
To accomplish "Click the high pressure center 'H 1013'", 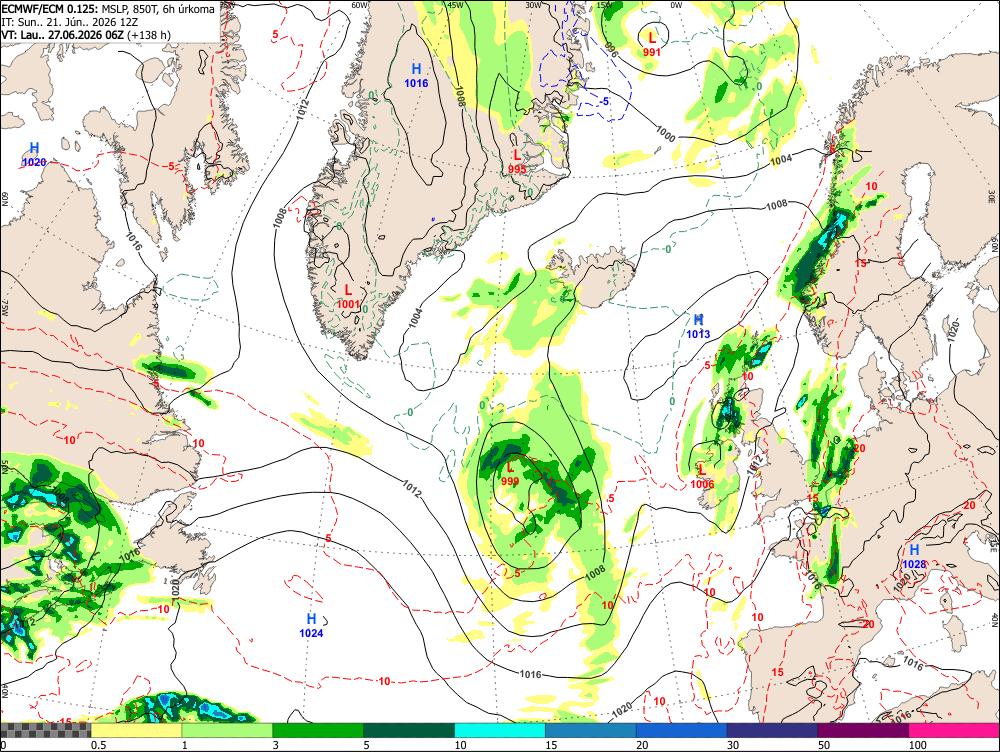I will click(698, 326).
